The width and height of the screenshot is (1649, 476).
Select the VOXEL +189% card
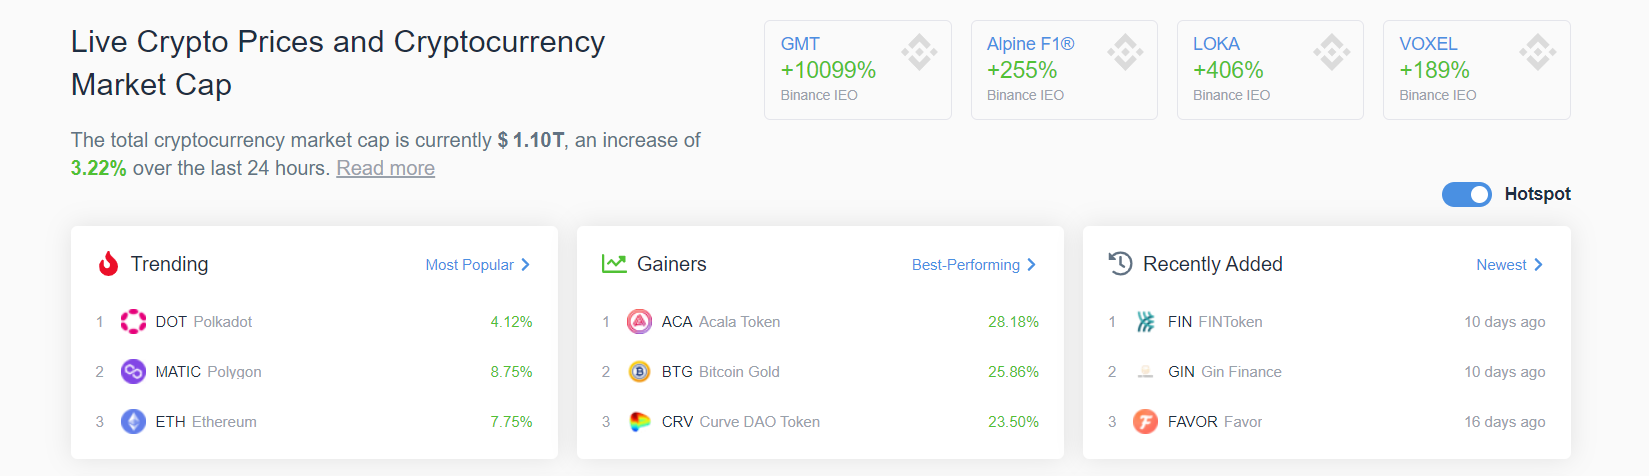[1477, 70]
